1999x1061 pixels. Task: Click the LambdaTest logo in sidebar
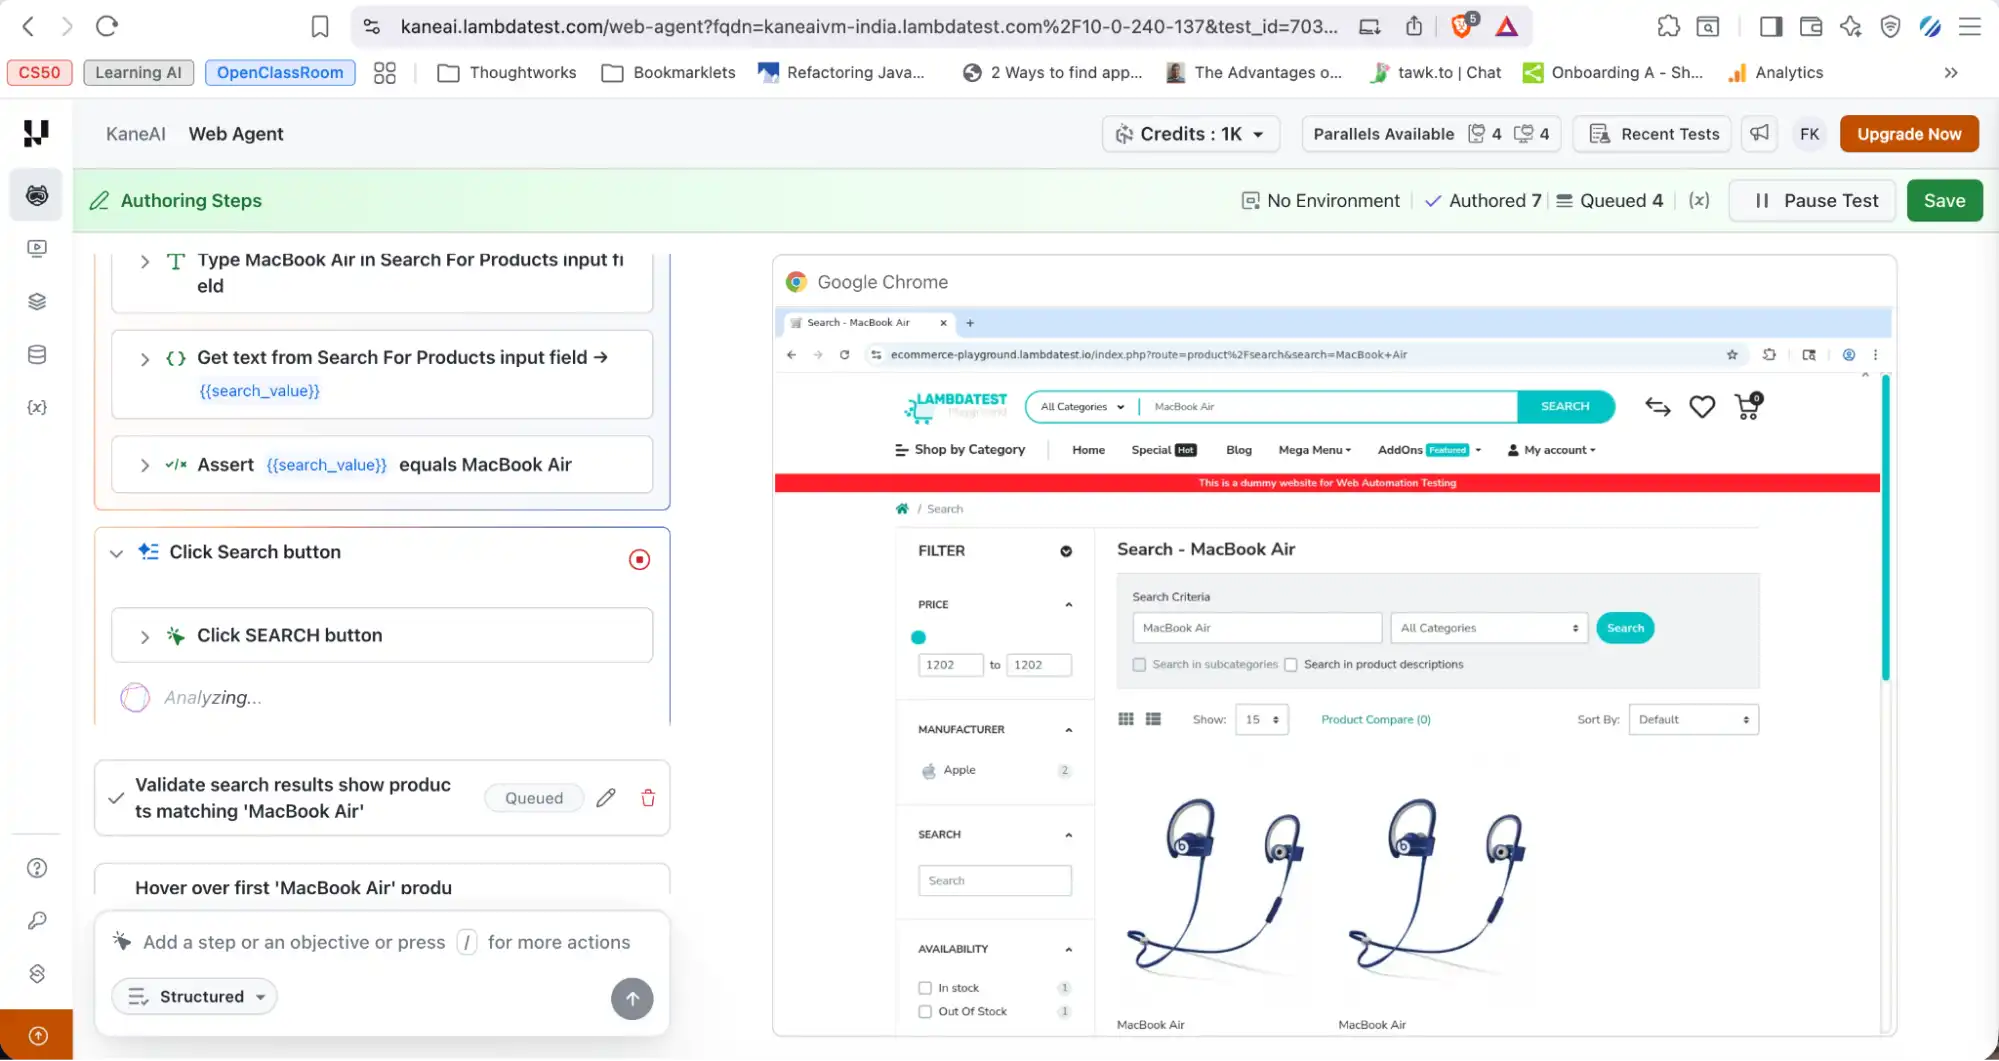tap(36, 133)
